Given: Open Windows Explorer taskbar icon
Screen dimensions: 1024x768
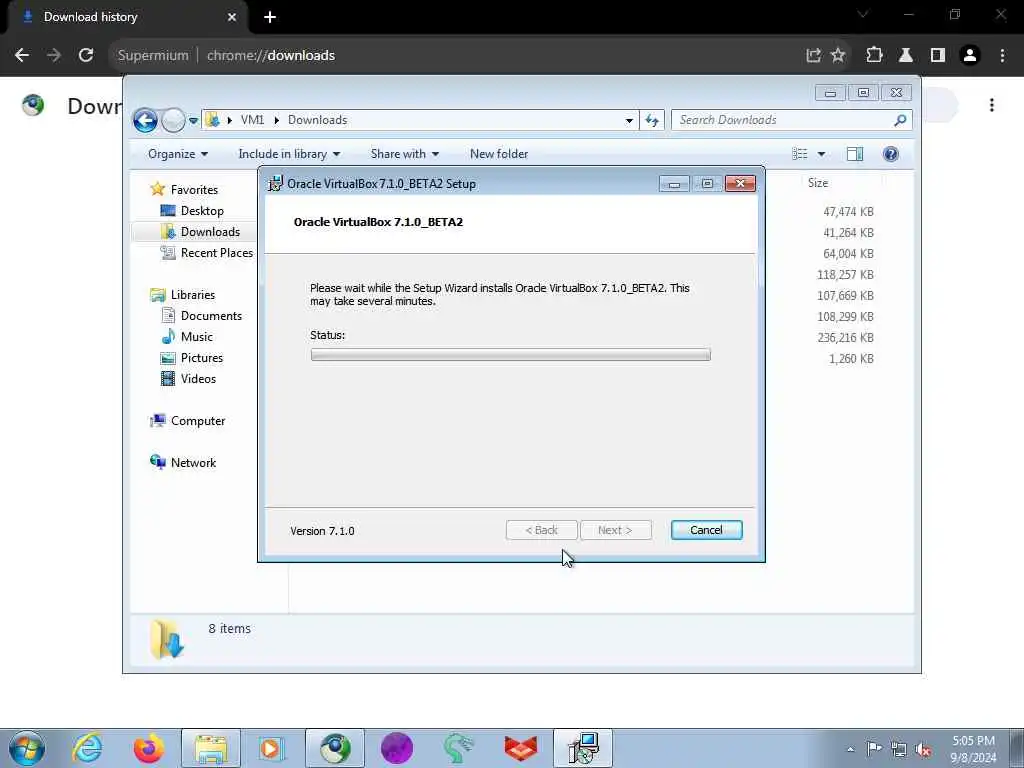Looking at the screenshot, I should tap(211, 748).
